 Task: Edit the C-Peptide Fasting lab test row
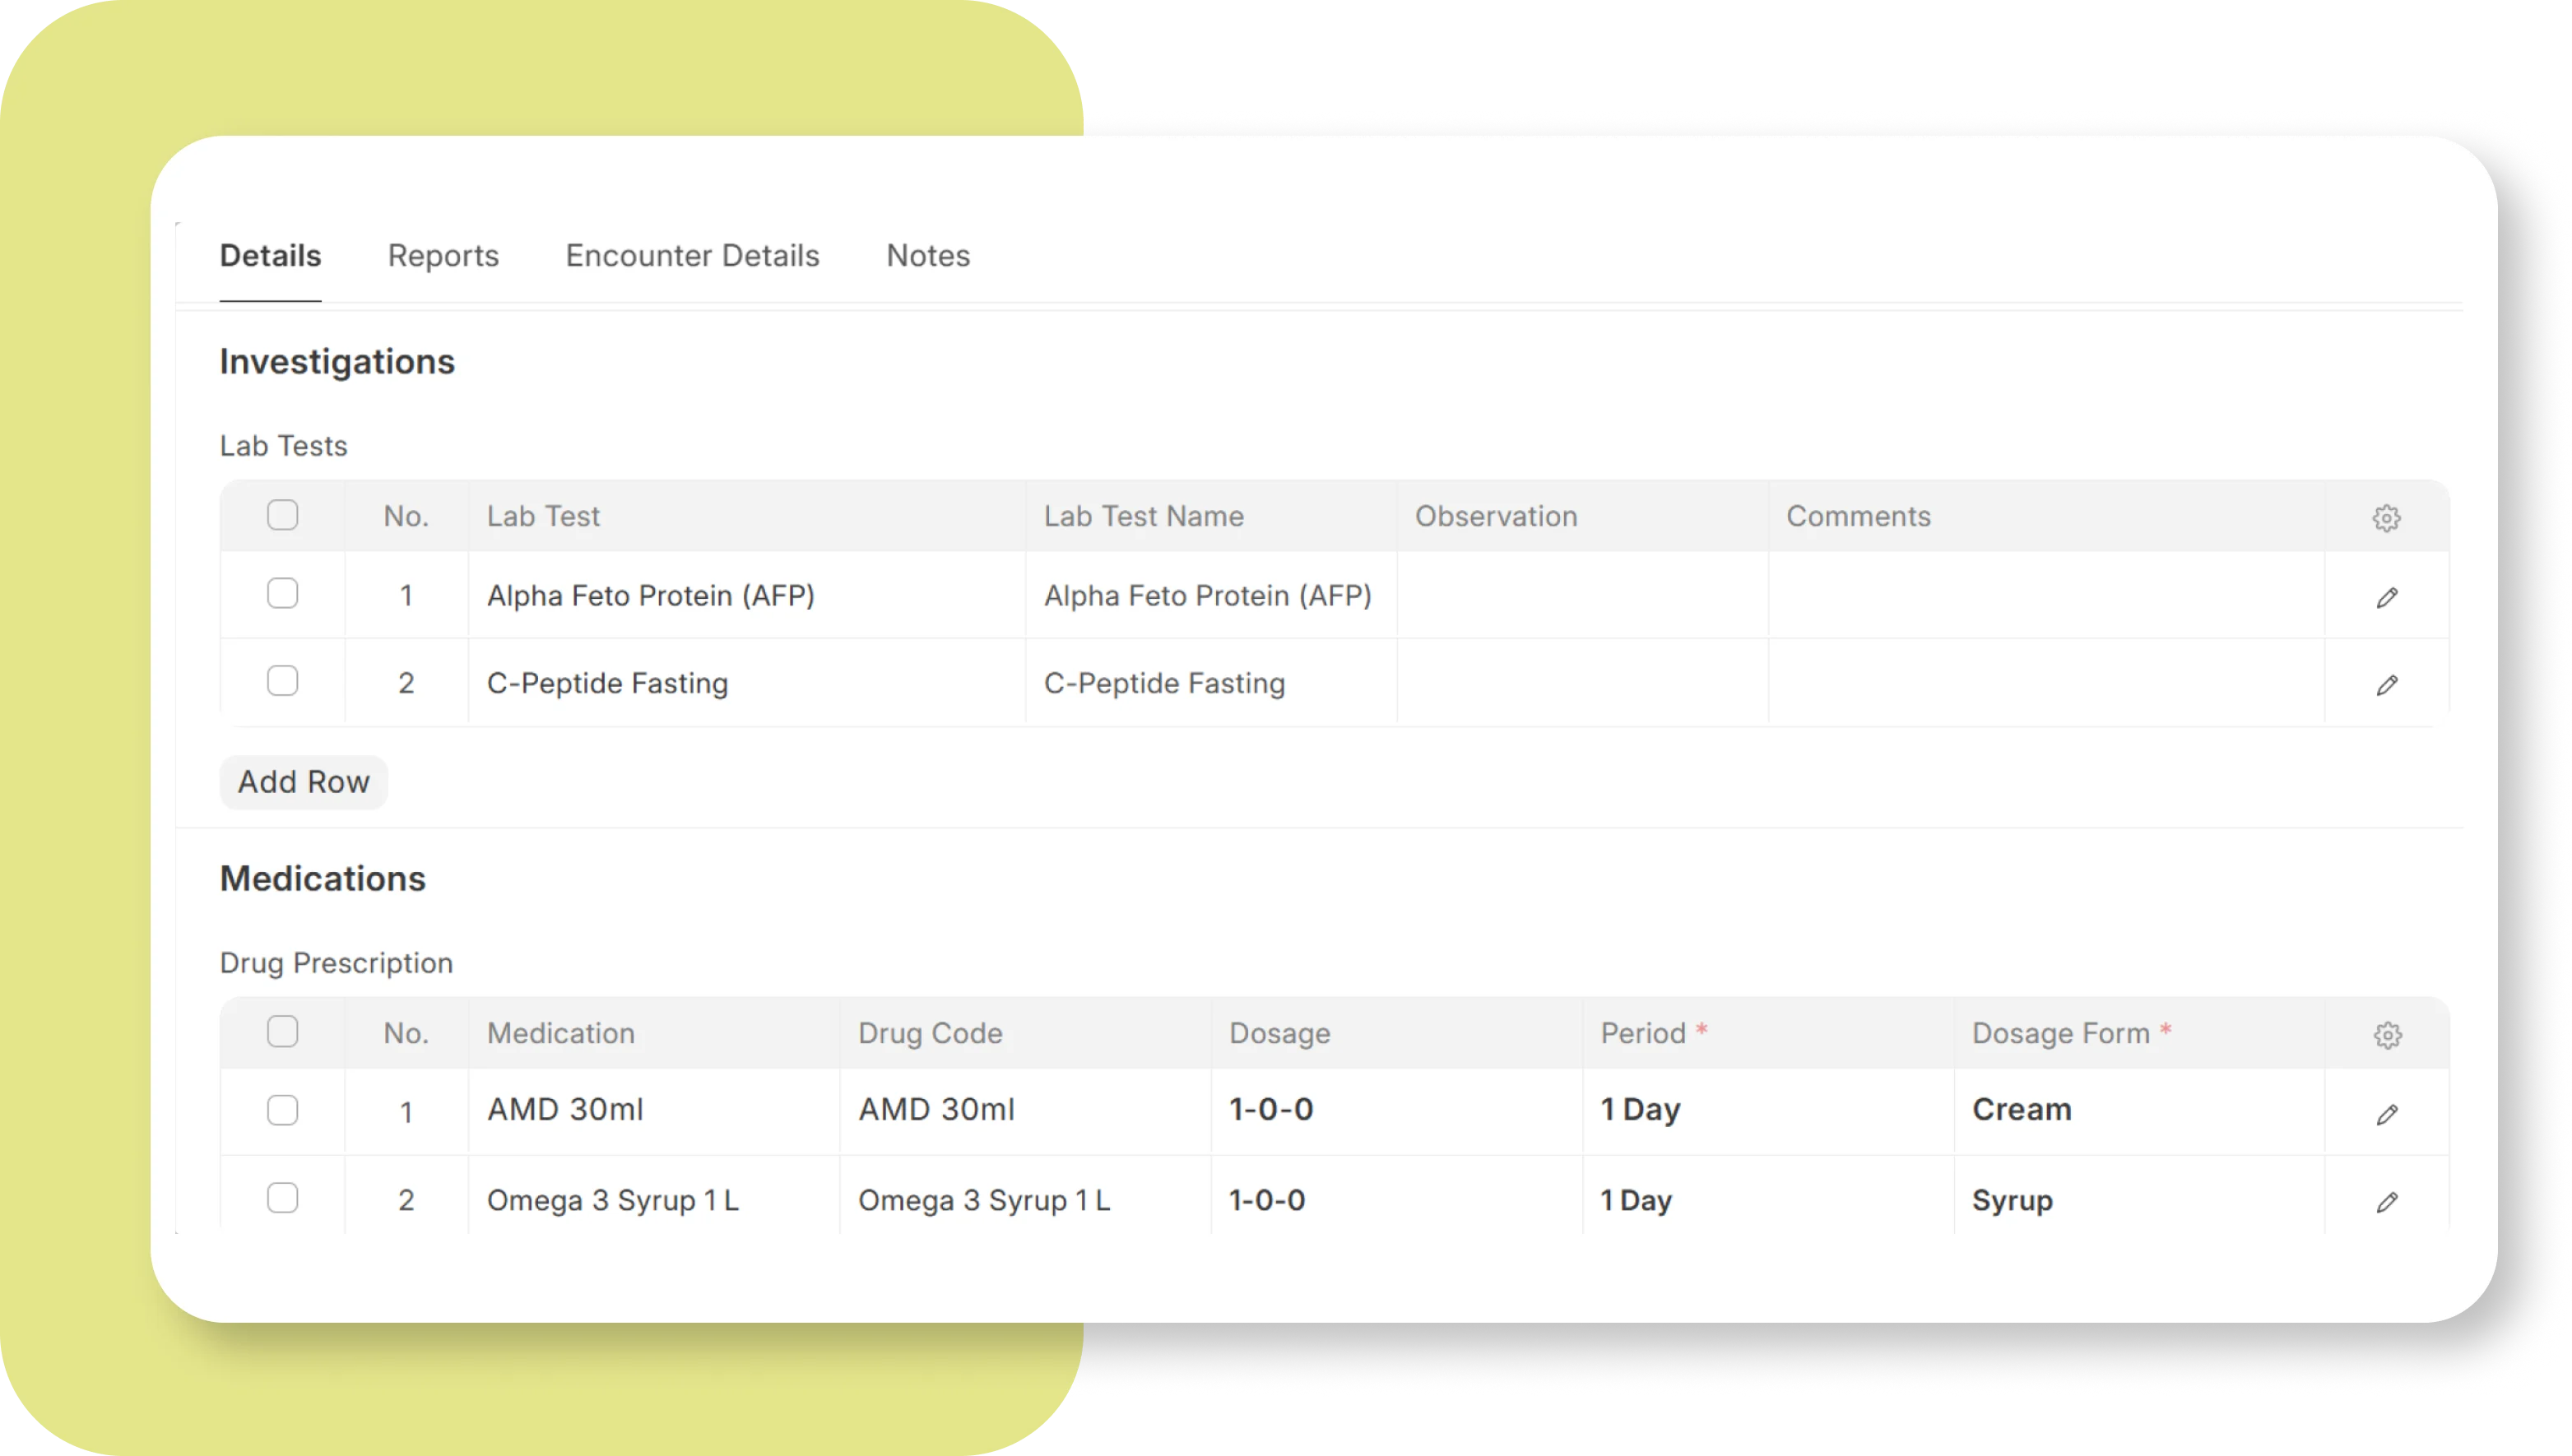pyautogui.click(x=2387, y=685)
